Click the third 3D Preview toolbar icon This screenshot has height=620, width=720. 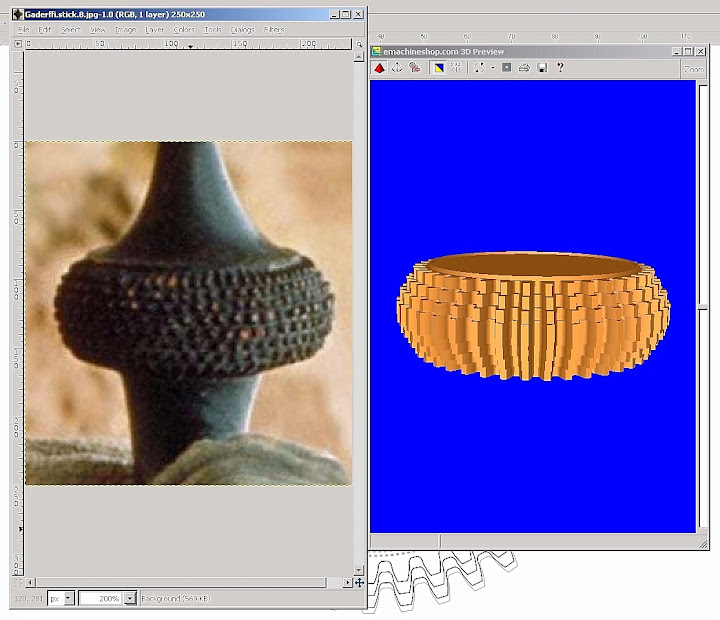pos(415,68)
